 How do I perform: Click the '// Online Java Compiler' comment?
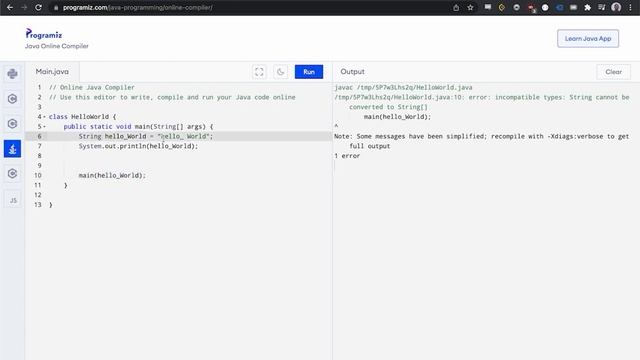click(x=91, y=87)
